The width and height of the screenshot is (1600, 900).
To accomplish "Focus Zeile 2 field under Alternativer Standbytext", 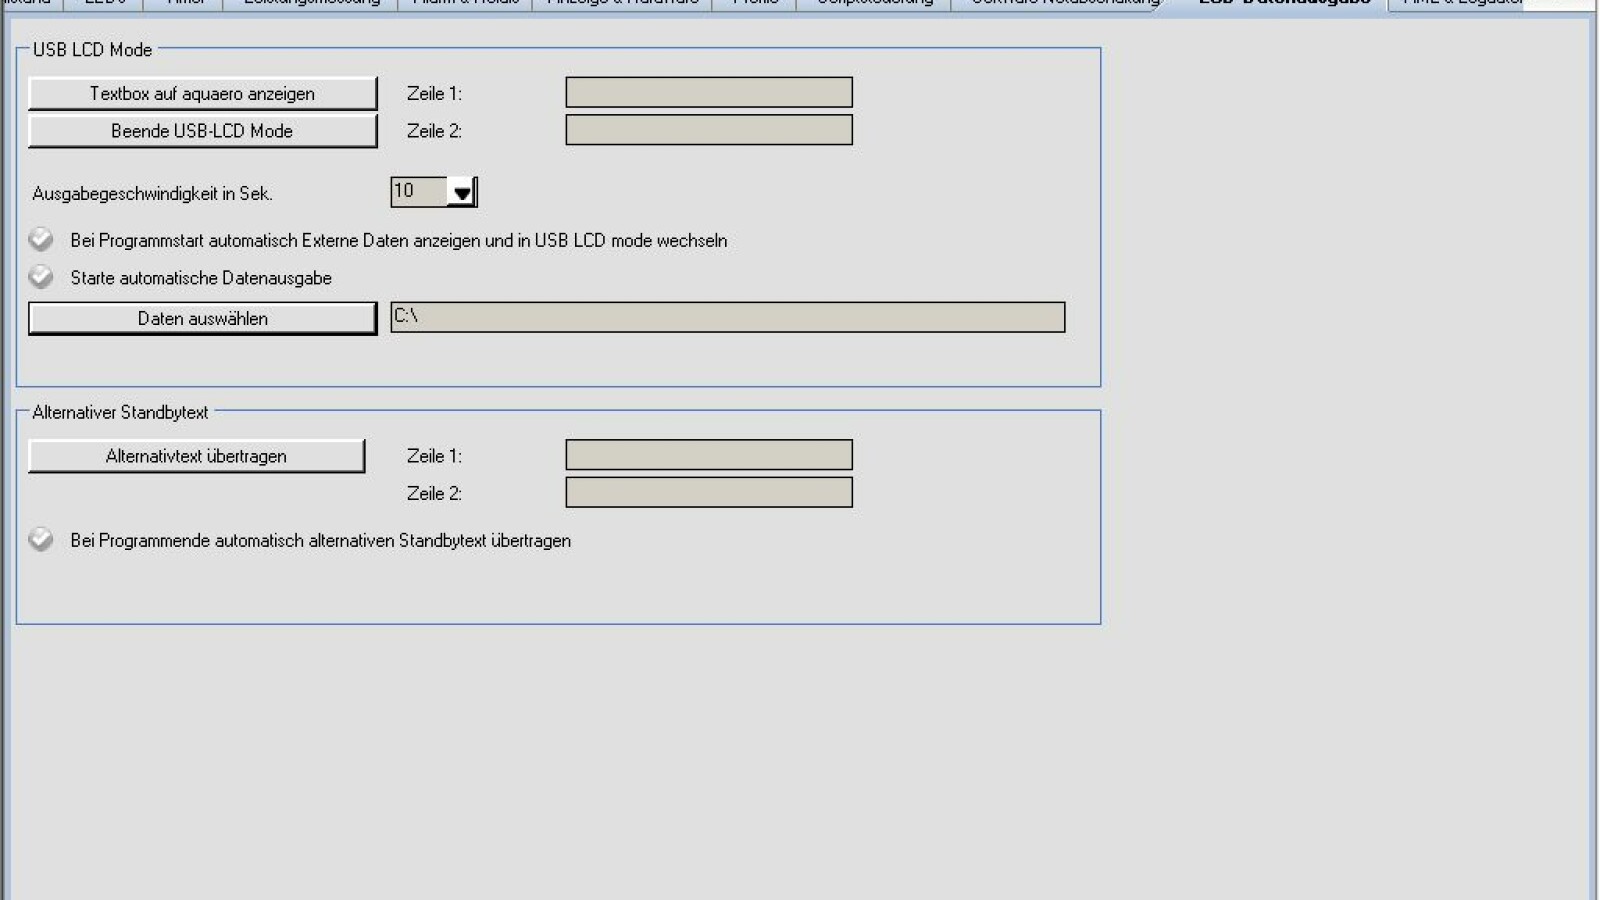I will (708, 492).
